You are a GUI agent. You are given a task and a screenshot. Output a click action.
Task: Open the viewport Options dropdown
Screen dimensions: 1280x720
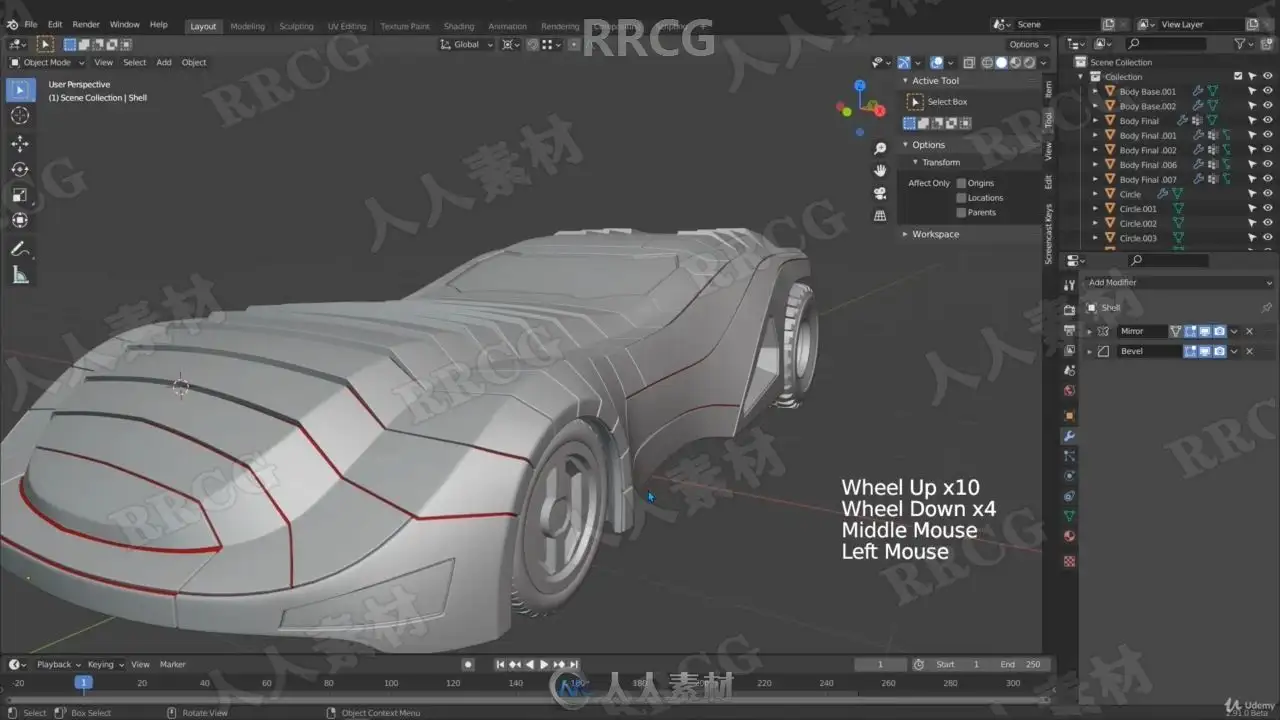(x=1029, y=44)
